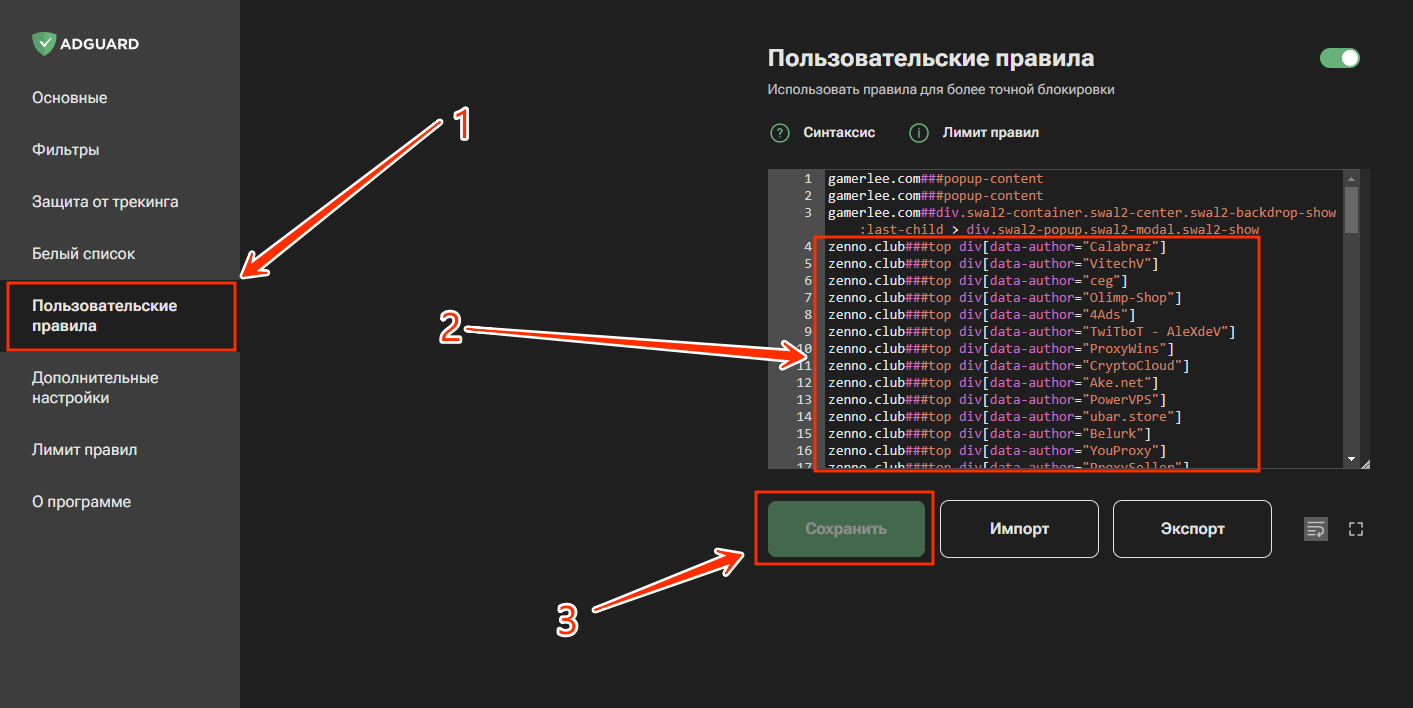Click rule line with "TwiTboT - AleXdeV"
This screenshot has width=1413, height=708.
click(x=1033, y=331)
